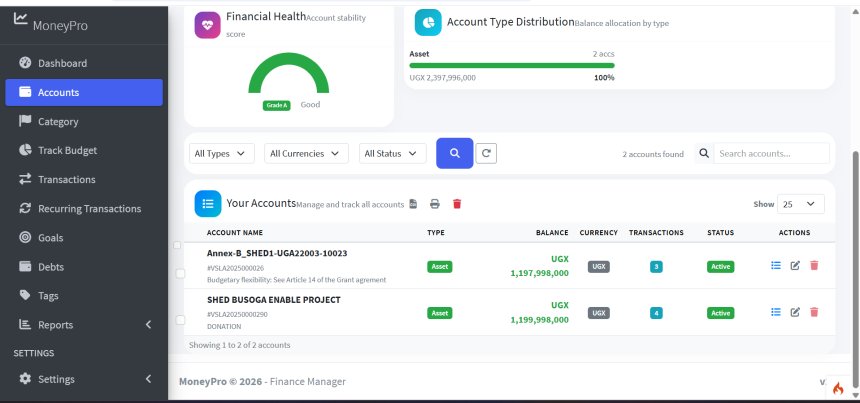Image resolution: width=860 pixels, height=403 pixels.
Task: Open the Track Budget sidebar item
Action: (67, 150)
